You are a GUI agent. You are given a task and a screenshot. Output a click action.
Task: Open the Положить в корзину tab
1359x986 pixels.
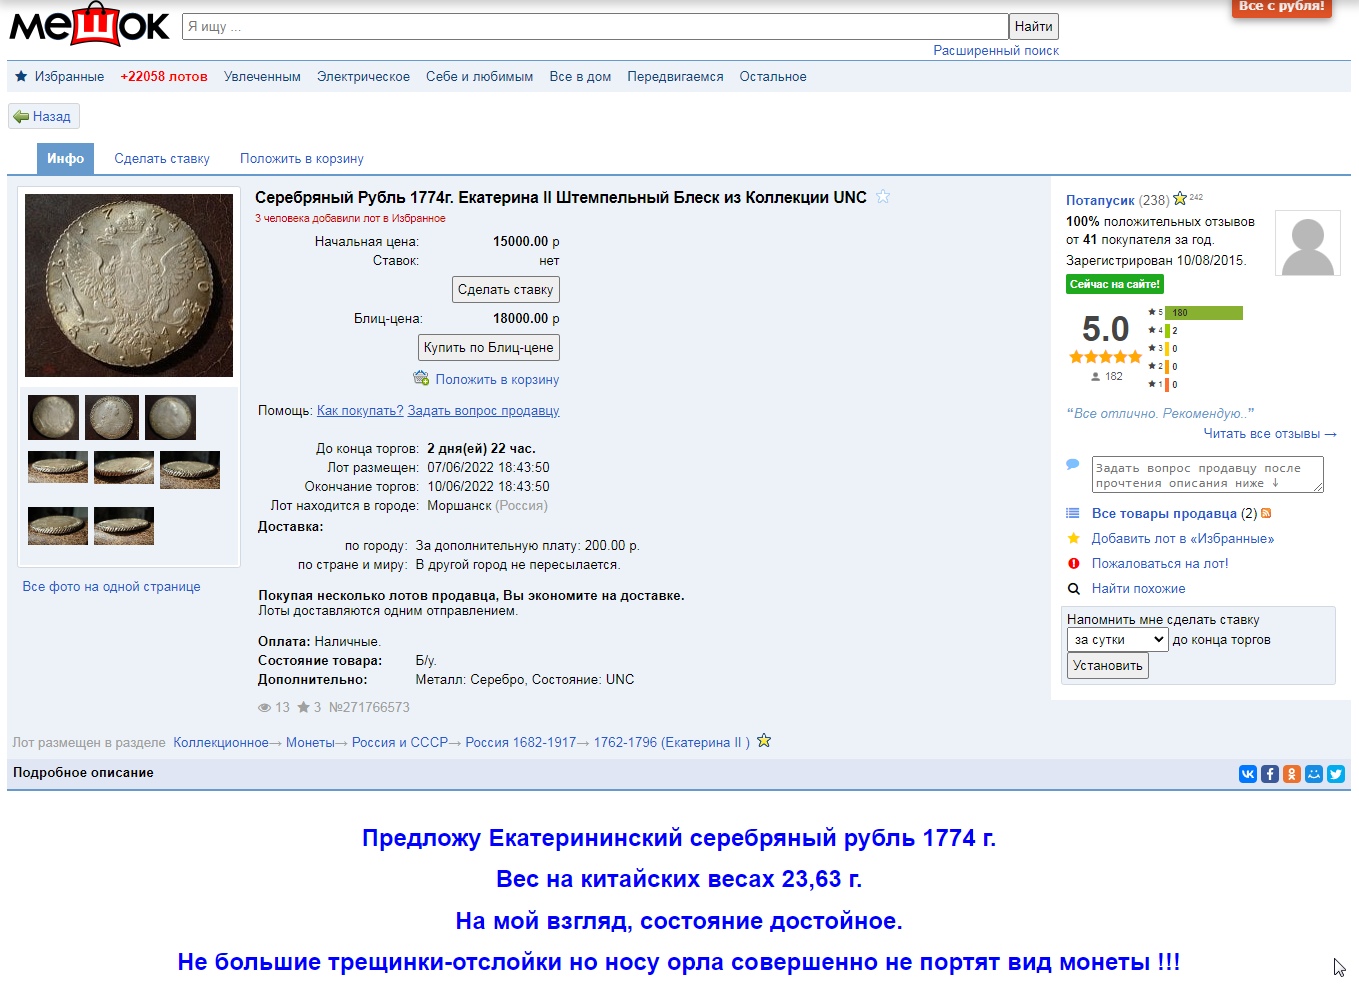click(301, 159)
